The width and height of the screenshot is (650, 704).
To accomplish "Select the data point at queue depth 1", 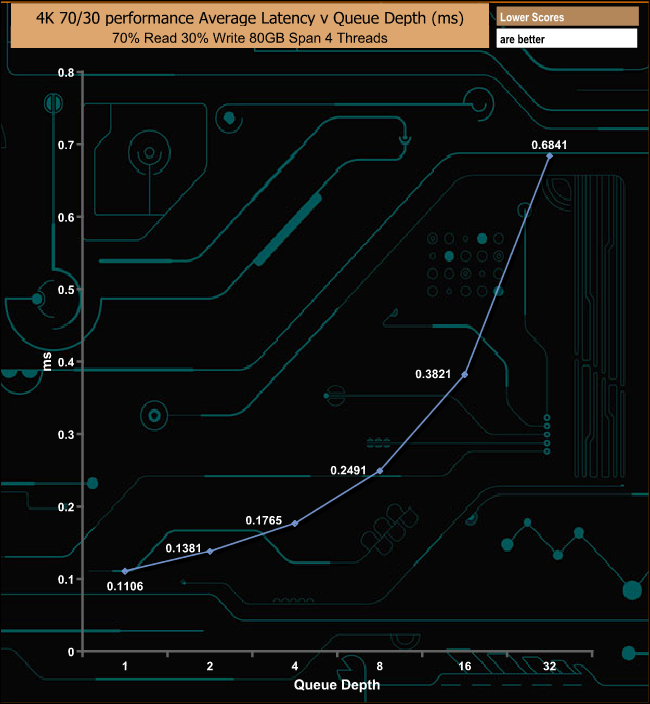I will 125,571.
